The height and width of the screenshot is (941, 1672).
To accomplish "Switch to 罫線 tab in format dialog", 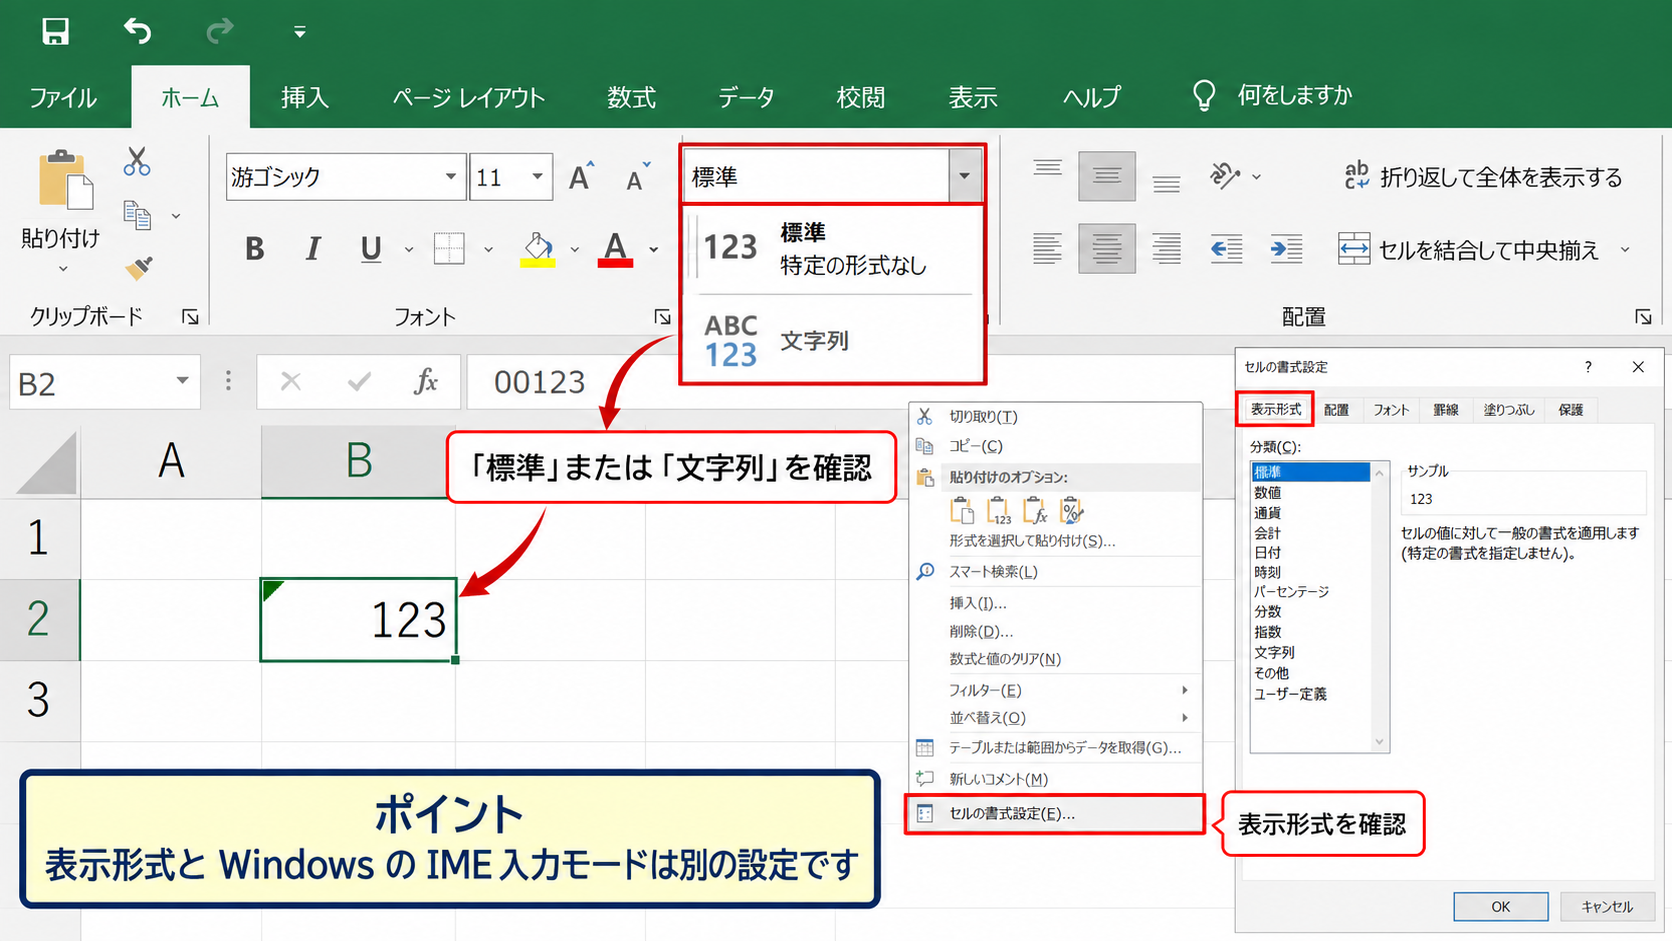I will click(x=1446, y=409).
